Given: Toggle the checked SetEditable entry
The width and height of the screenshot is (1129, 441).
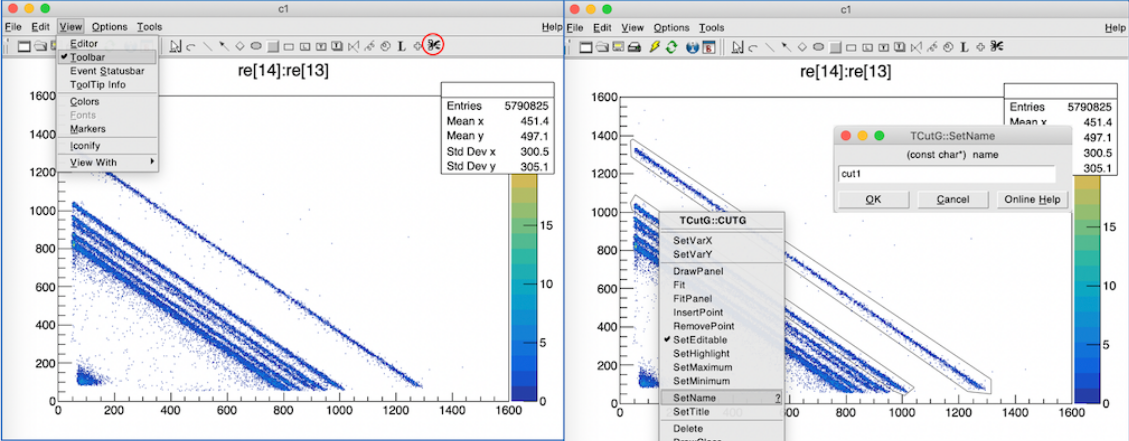Looking at the screenshot, I should point(722,339).
